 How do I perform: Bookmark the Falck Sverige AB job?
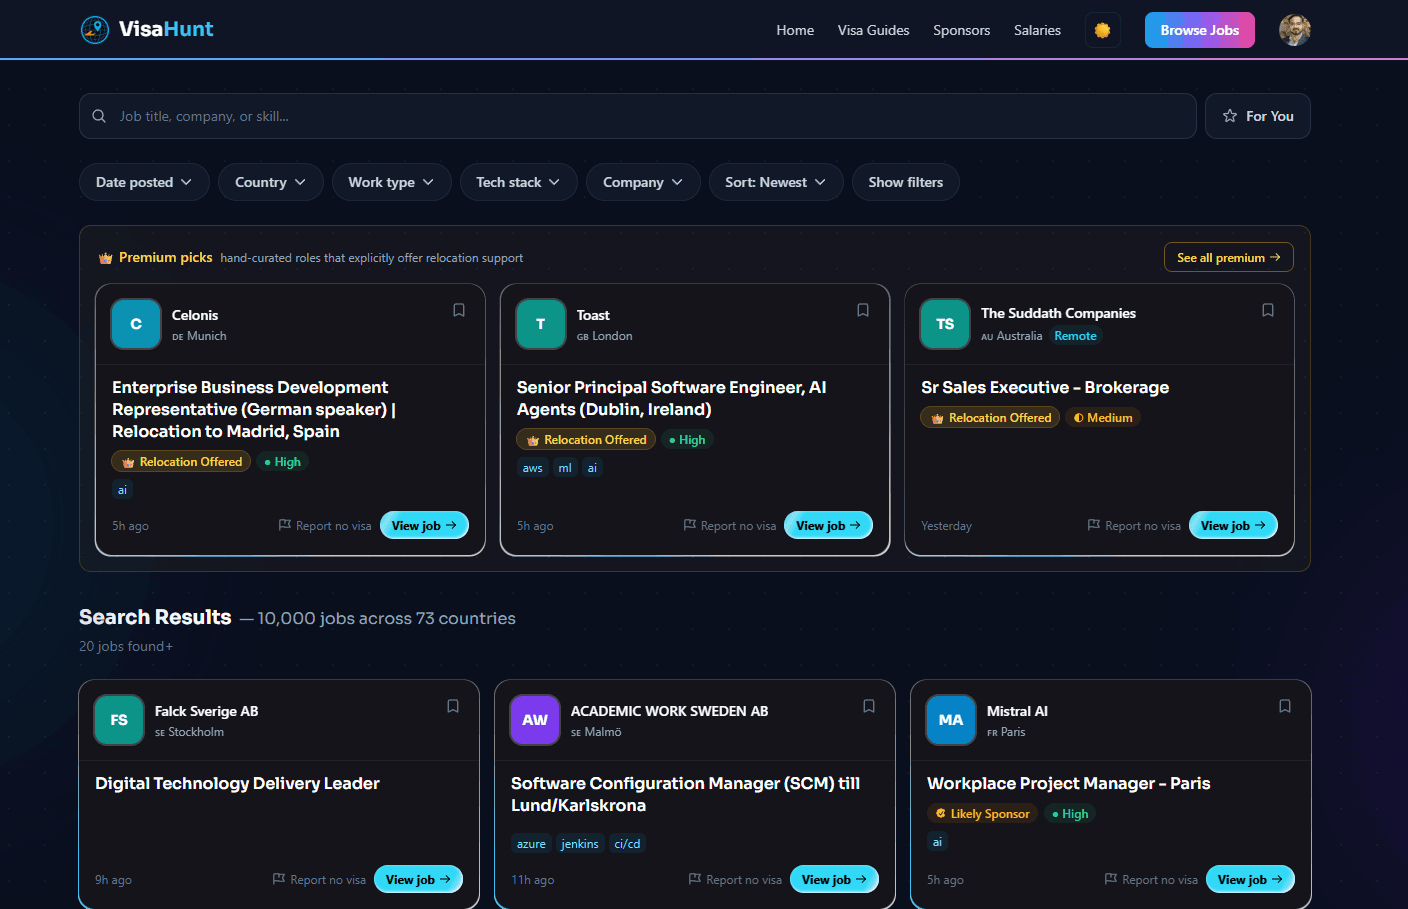pos(453,706)
